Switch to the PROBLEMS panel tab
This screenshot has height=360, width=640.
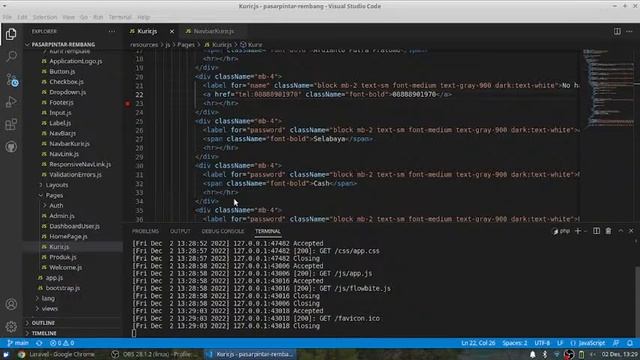pyautogui.click(x=145, y=231)
